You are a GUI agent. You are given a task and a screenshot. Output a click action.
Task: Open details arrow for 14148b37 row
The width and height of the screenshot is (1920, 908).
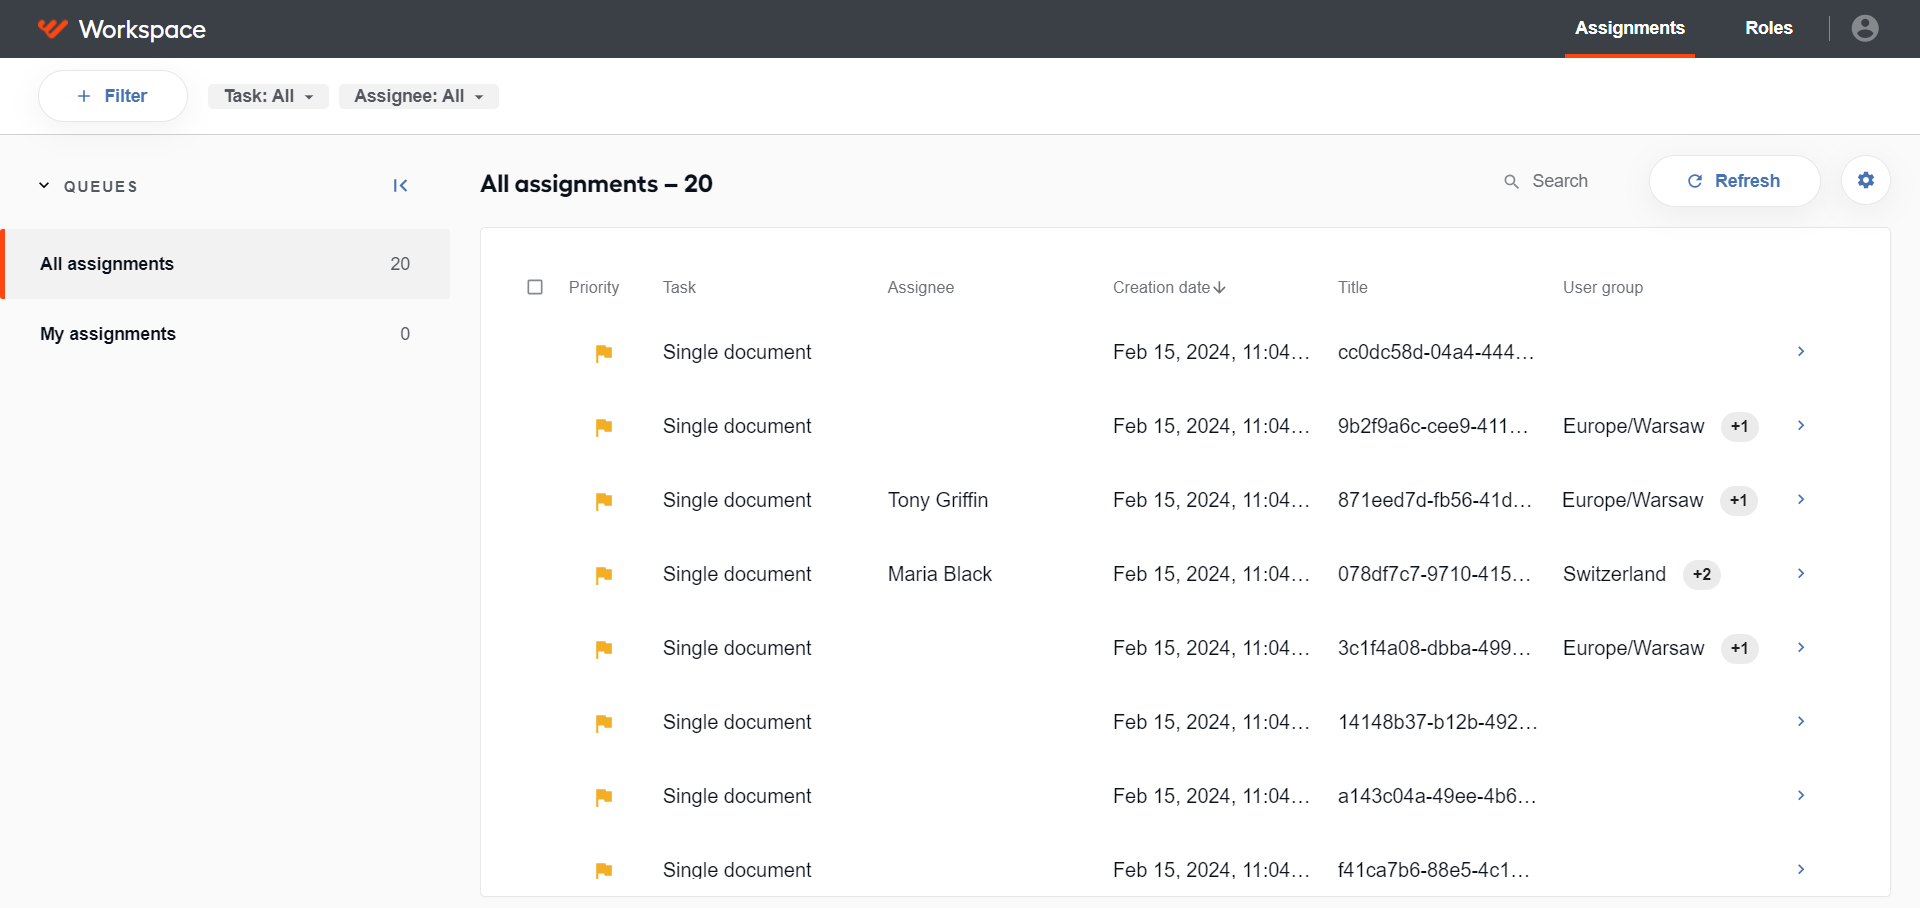tap(1801, 722)
